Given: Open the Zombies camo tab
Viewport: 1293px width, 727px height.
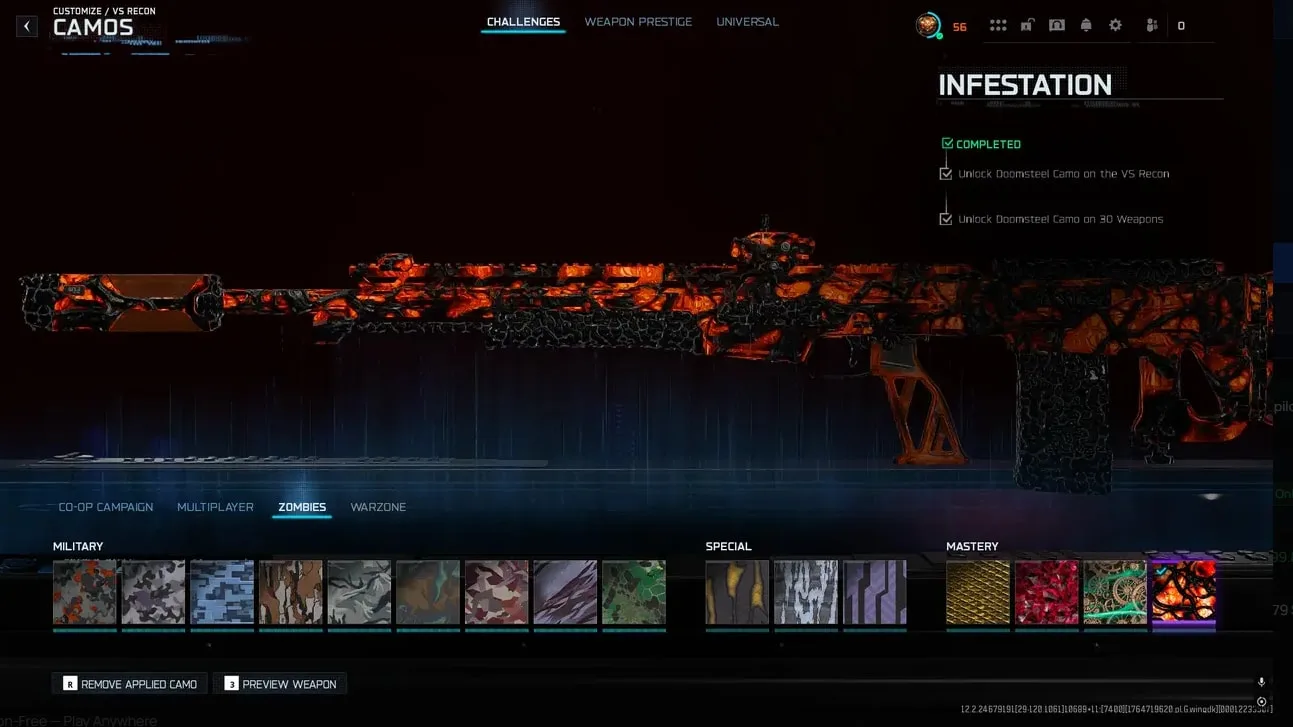Looking at the screenshot, I should tap(302, 508).
